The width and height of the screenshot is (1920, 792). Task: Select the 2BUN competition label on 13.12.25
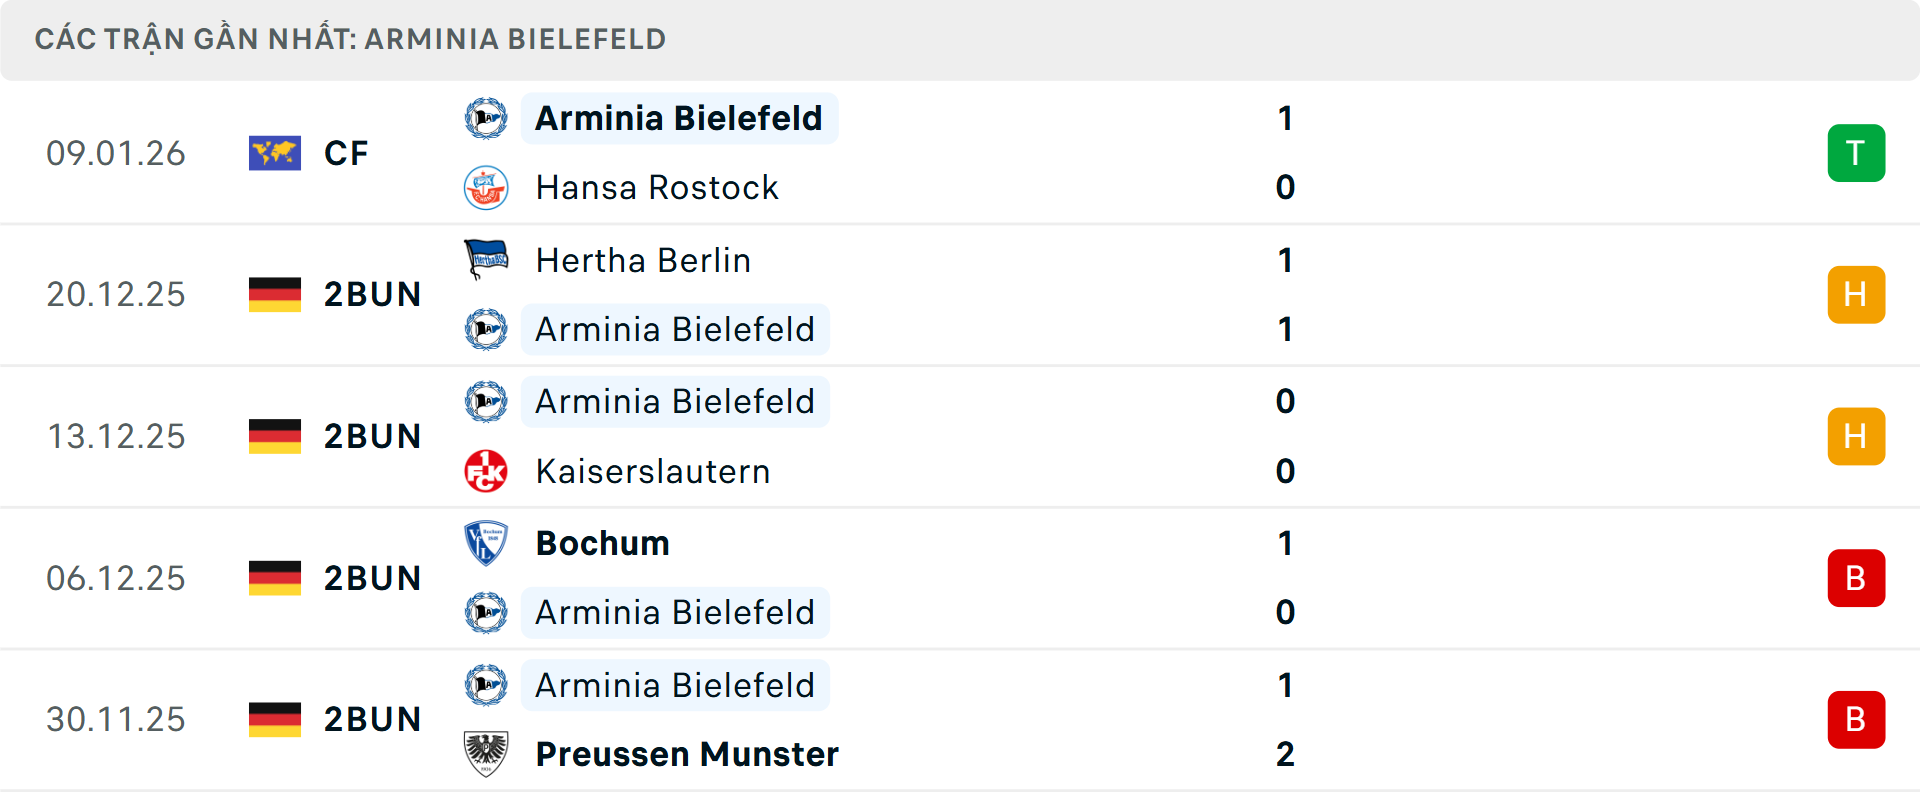[373, 436]
